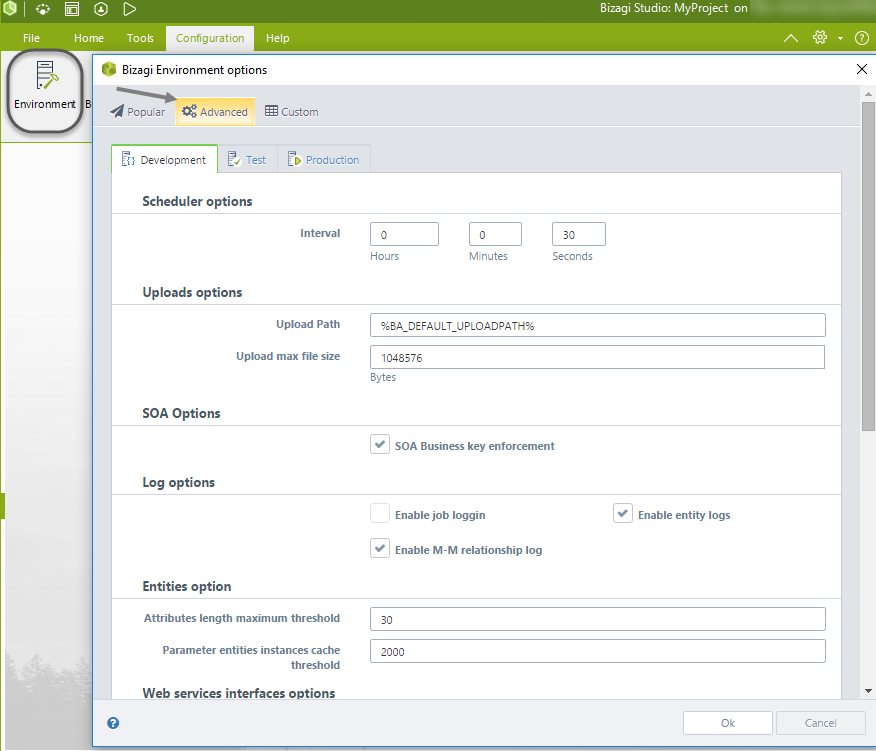Screen dimensions: 876x751
Task: Select the Advanced options tab
Action: (215, 112)
